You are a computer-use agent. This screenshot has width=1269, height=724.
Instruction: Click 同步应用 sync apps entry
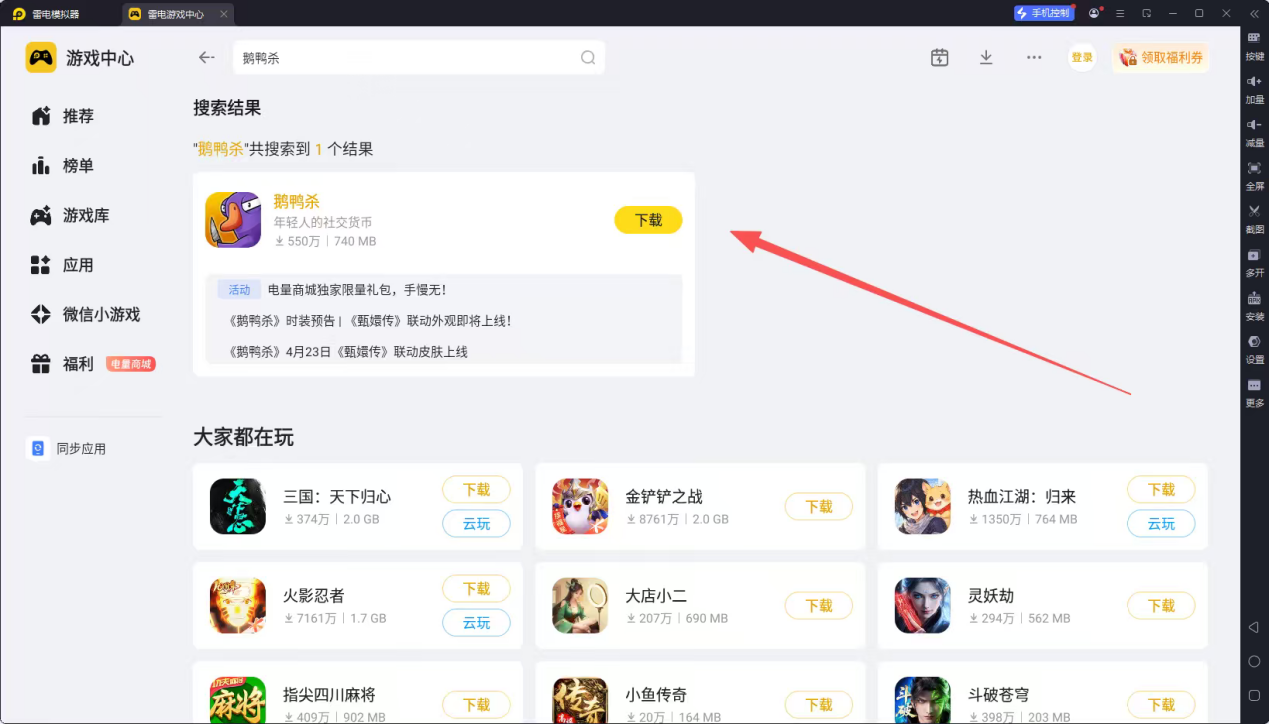pyautogui.click(x=68, y=449)
